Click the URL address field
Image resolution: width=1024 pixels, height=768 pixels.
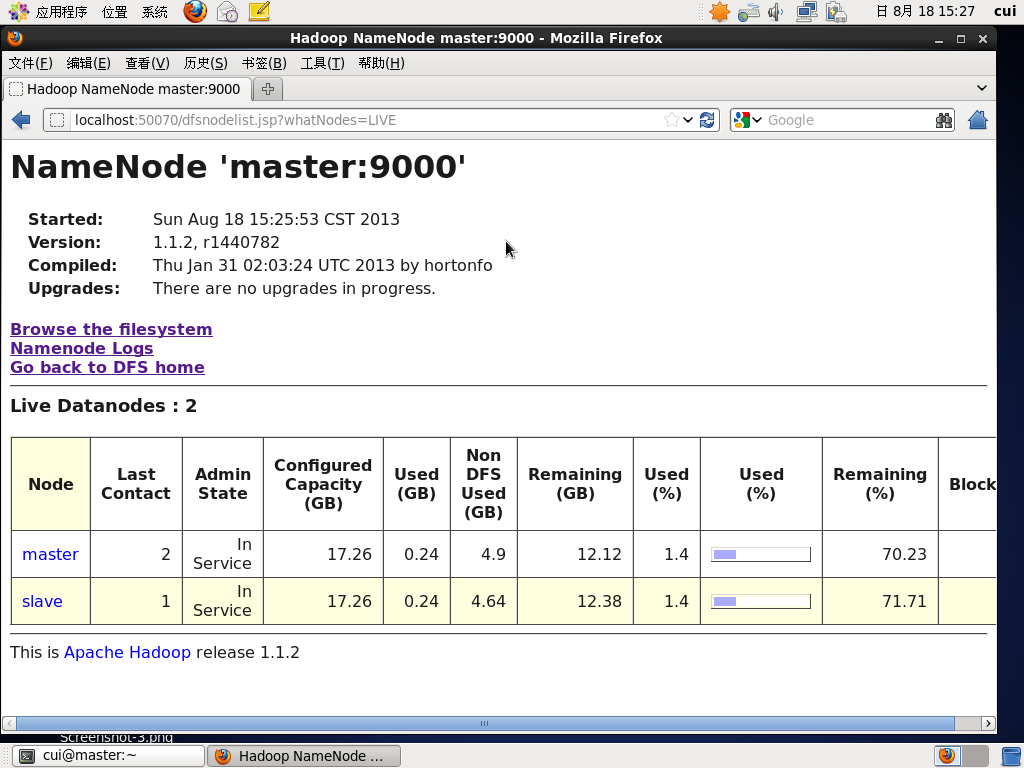click(366, 120)
